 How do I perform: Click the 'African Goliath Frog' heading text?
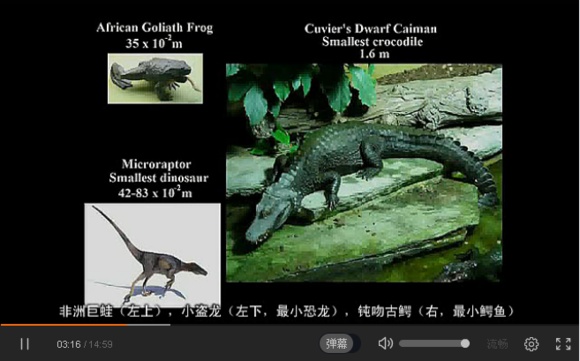pos(155,27)
